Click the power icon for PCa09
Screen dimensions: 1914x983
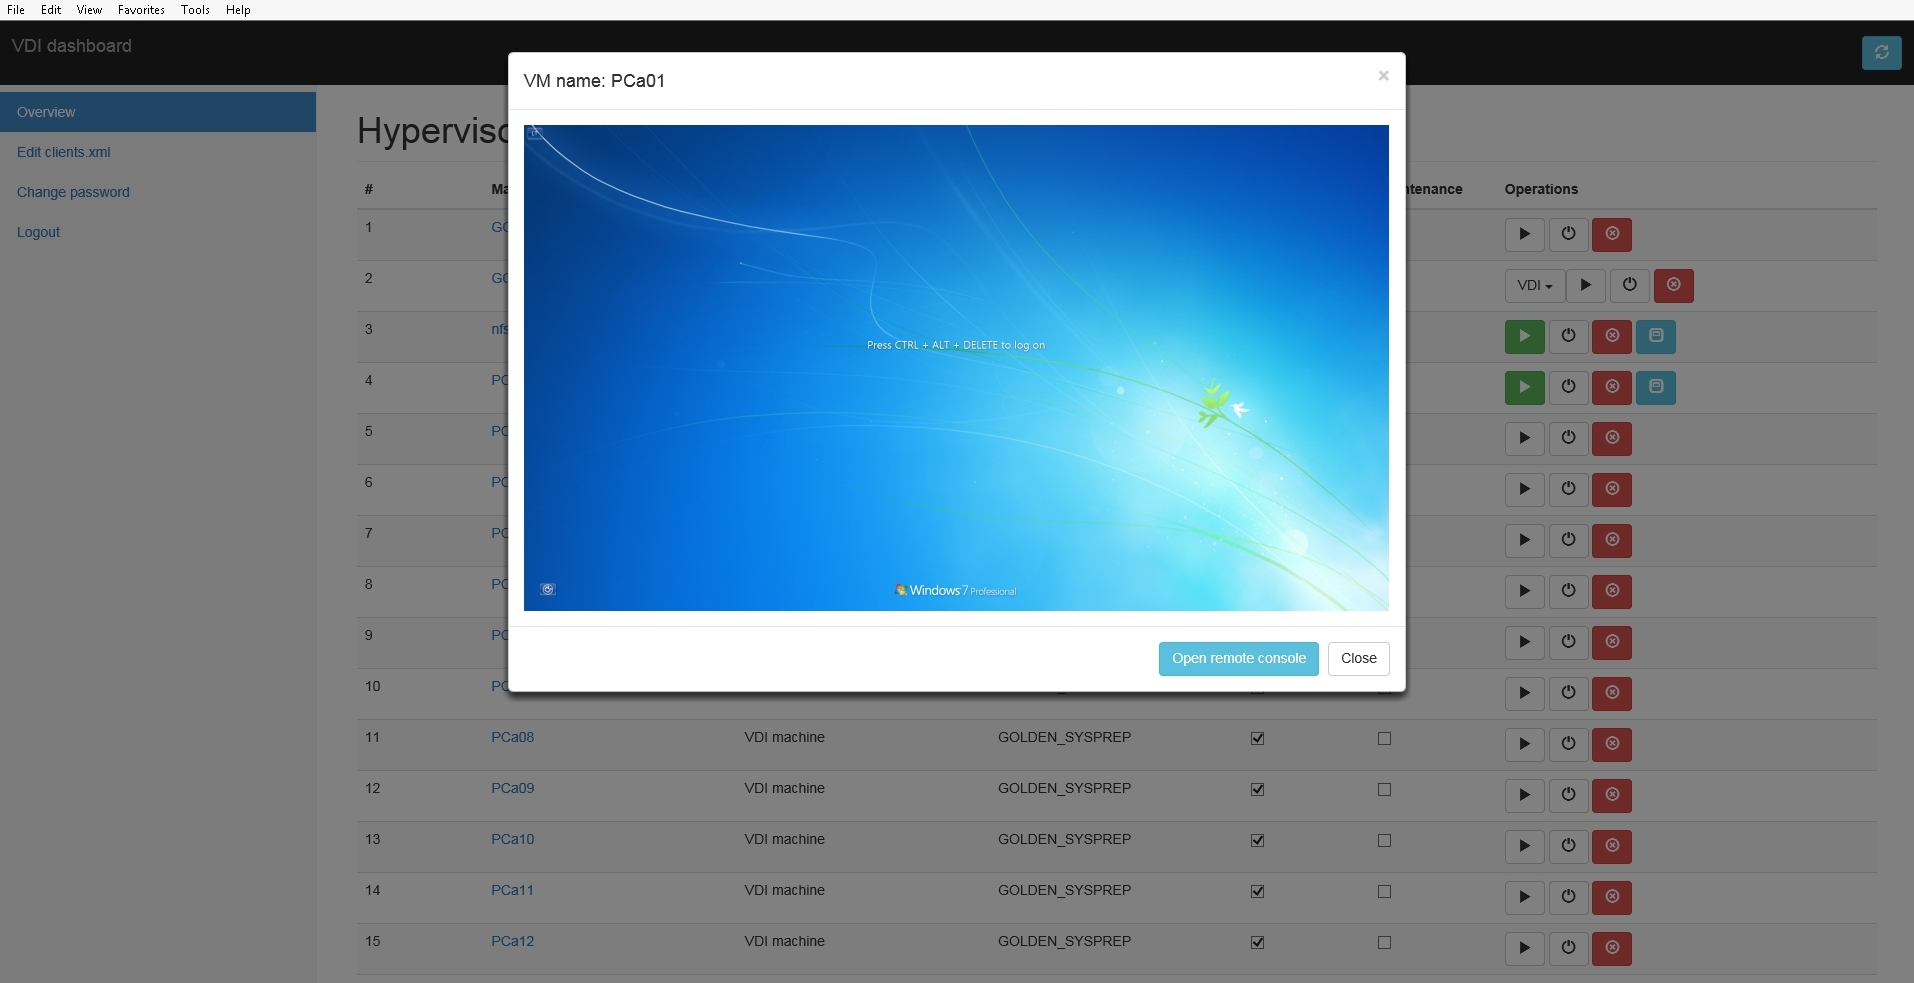coord(1568,796)
